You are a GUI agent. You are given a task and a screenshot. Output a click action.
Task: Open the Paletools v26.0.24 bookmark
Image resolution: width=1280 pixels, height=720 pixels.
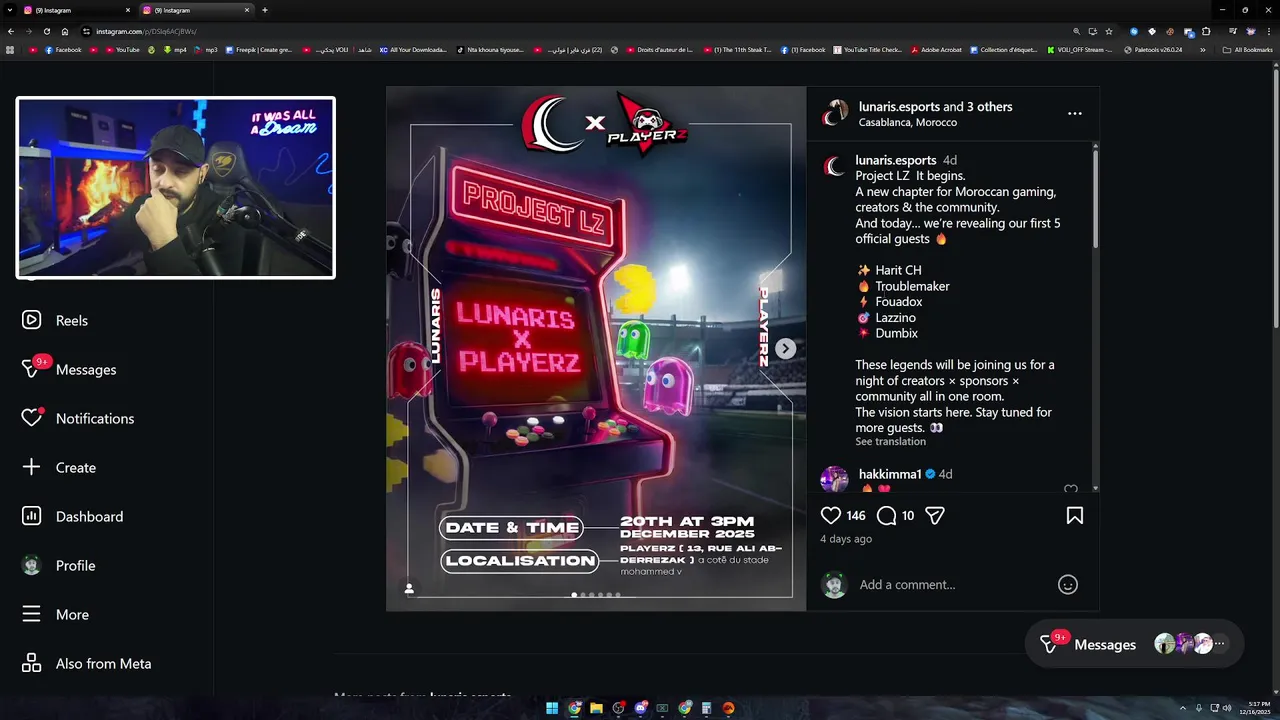point(1153,49)
